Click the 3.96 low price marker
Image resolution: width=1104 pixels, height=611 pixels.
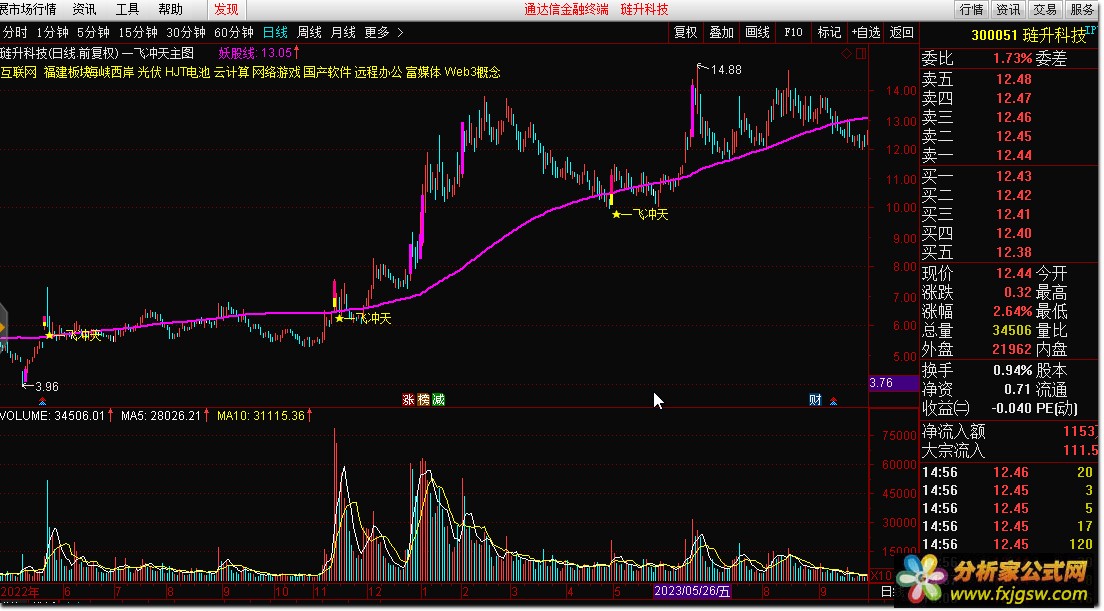tap(40, 386)
